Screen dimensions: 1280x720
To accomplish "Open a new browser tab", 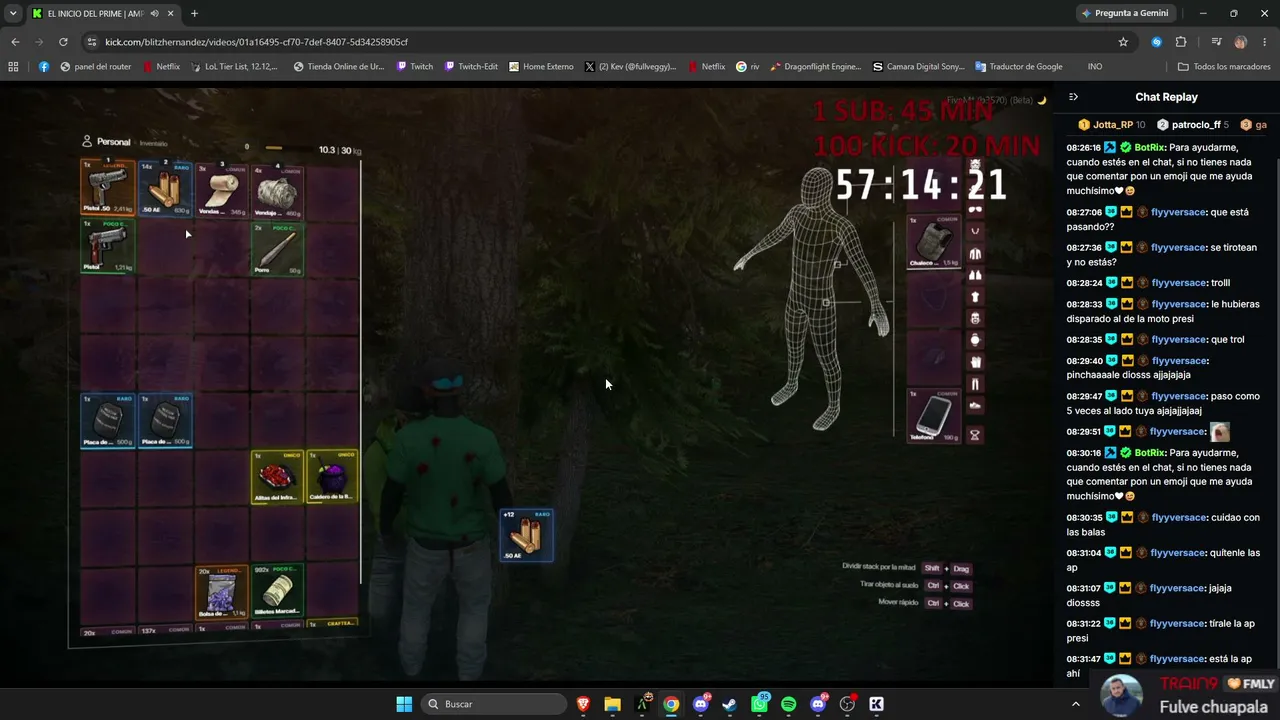I will (x=194, y=13).
